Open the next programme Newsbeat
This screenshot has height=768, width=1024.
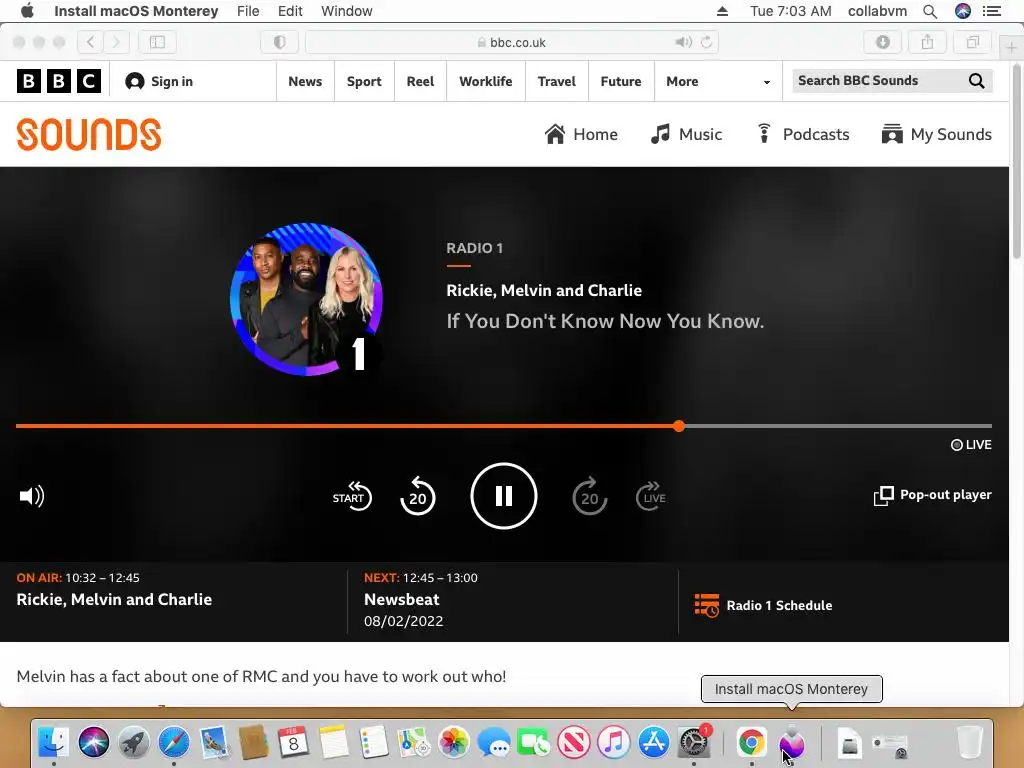click(402, 599)
